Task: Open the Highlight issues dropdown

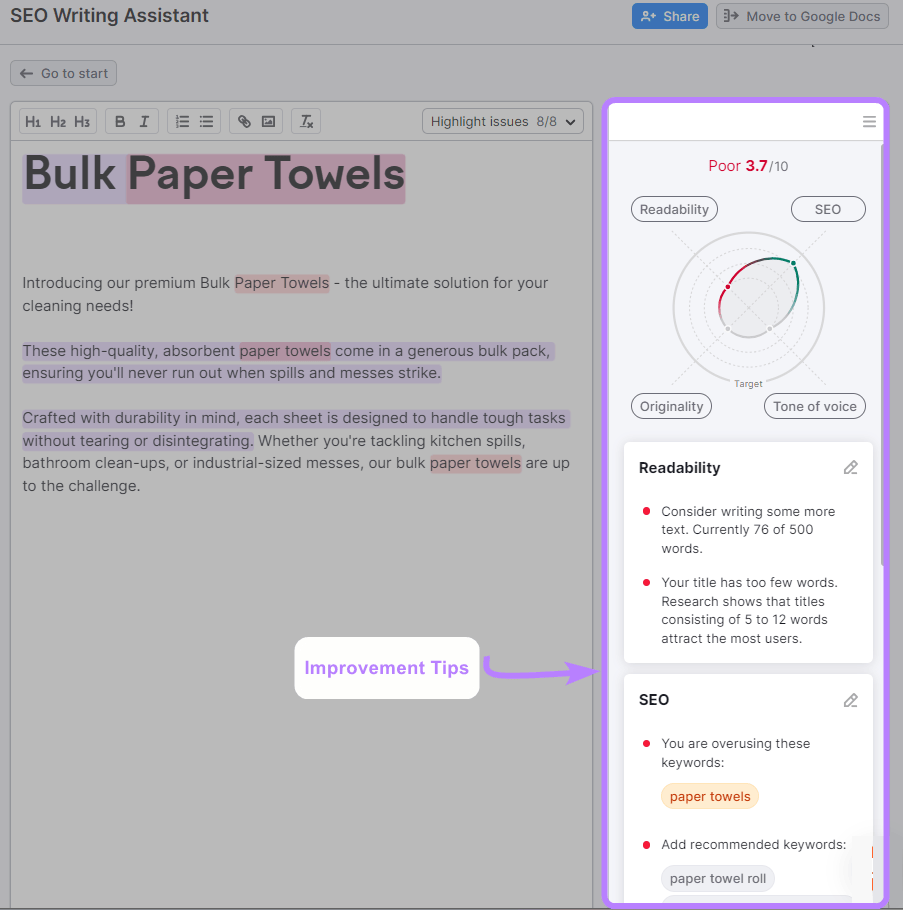Action: (x=503, y=120)
